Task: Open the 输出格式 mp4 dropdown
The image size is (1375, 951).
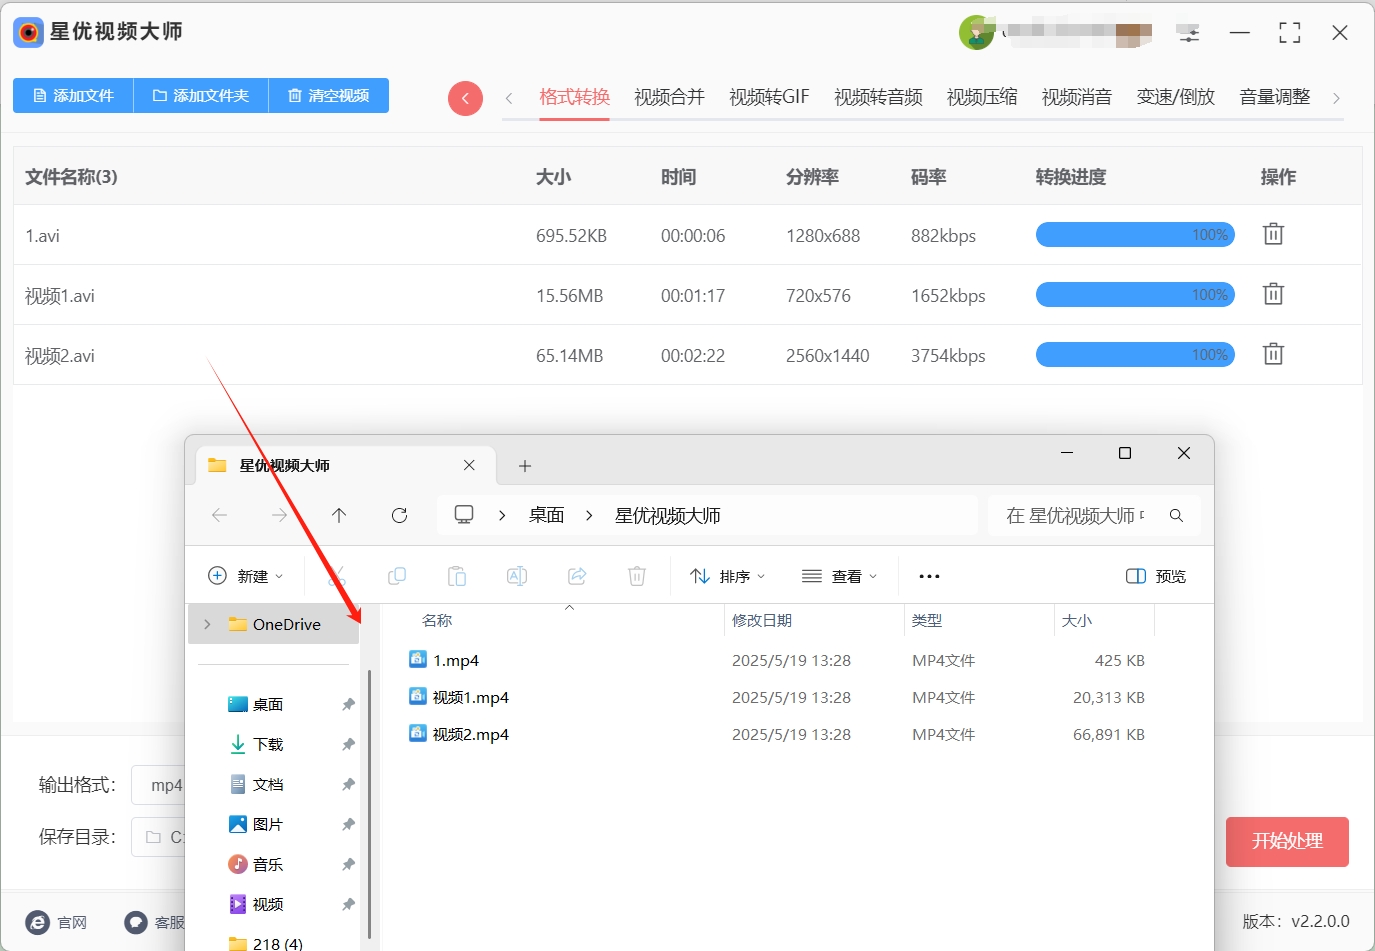Action: tap(160, 785)
